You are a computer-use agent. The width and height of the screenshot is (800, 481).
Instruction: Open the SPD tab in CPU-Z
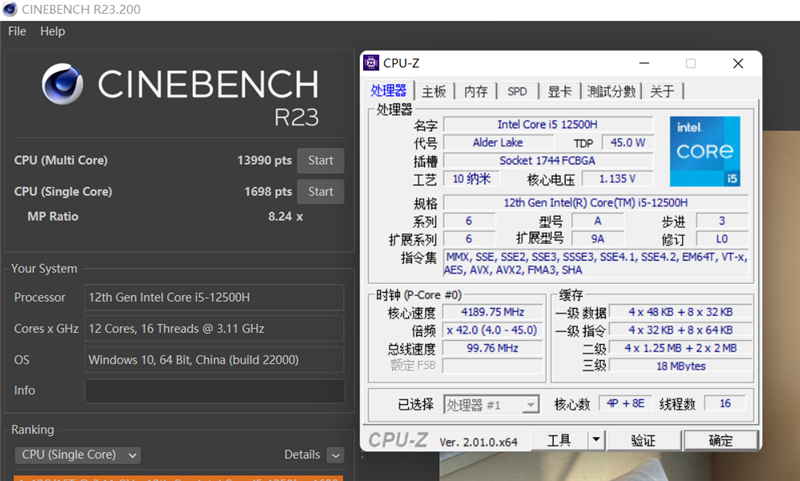point(517,91)
